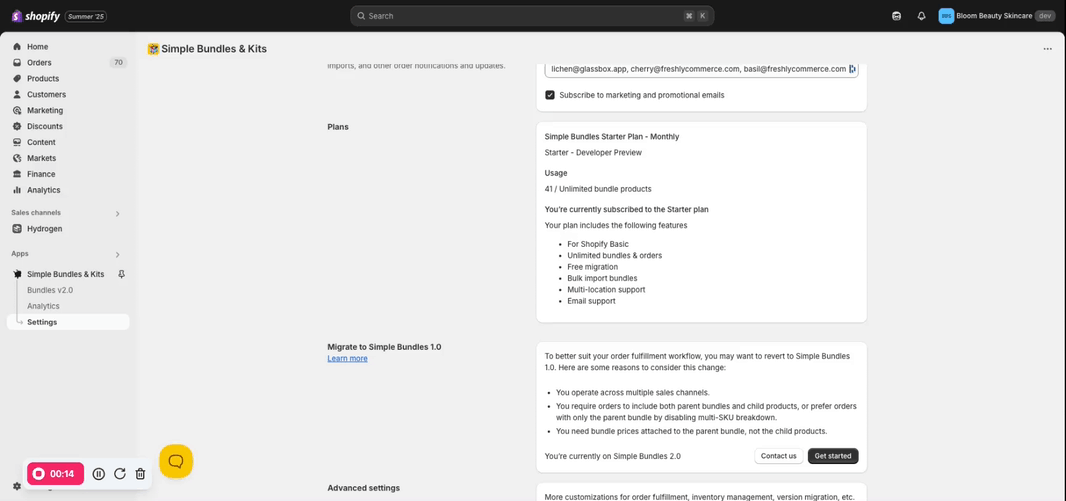Click the Products tag icon
Image resolution: width=1066 pixels, height=501 pixels.
[17, 79]
